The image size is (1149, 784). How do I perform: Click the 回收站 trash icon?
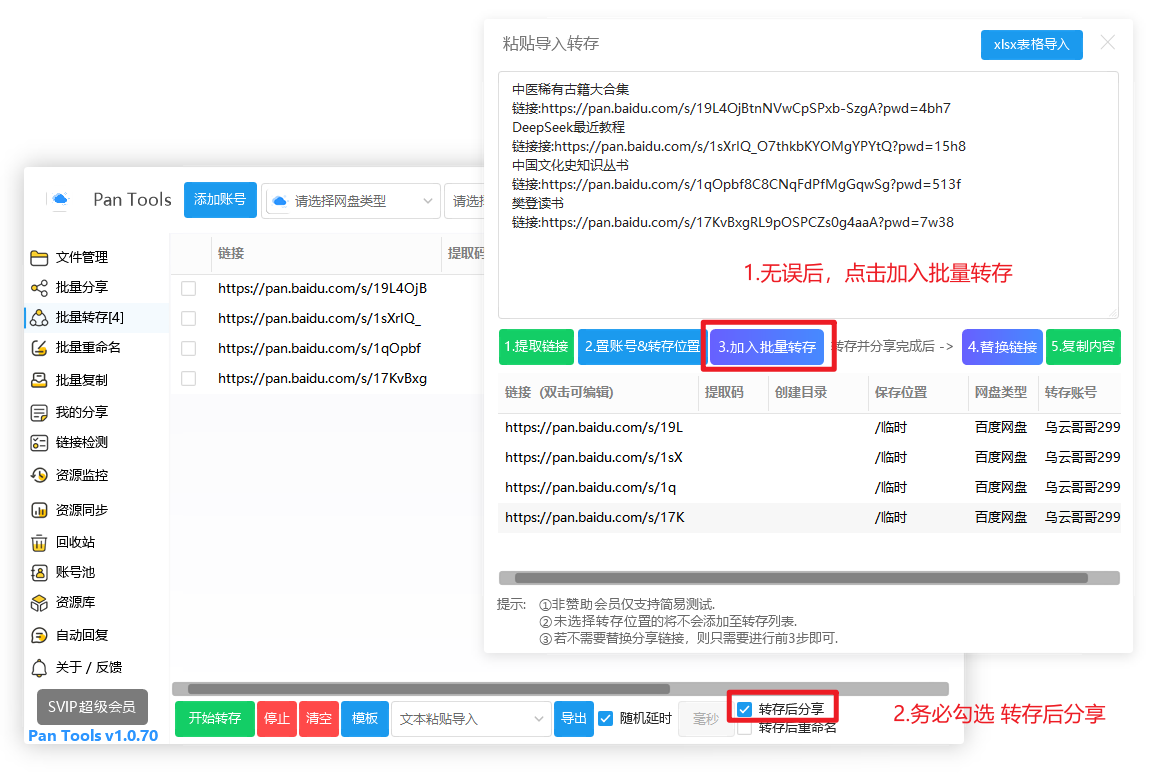pyautogui.click(x=39, y=543)
